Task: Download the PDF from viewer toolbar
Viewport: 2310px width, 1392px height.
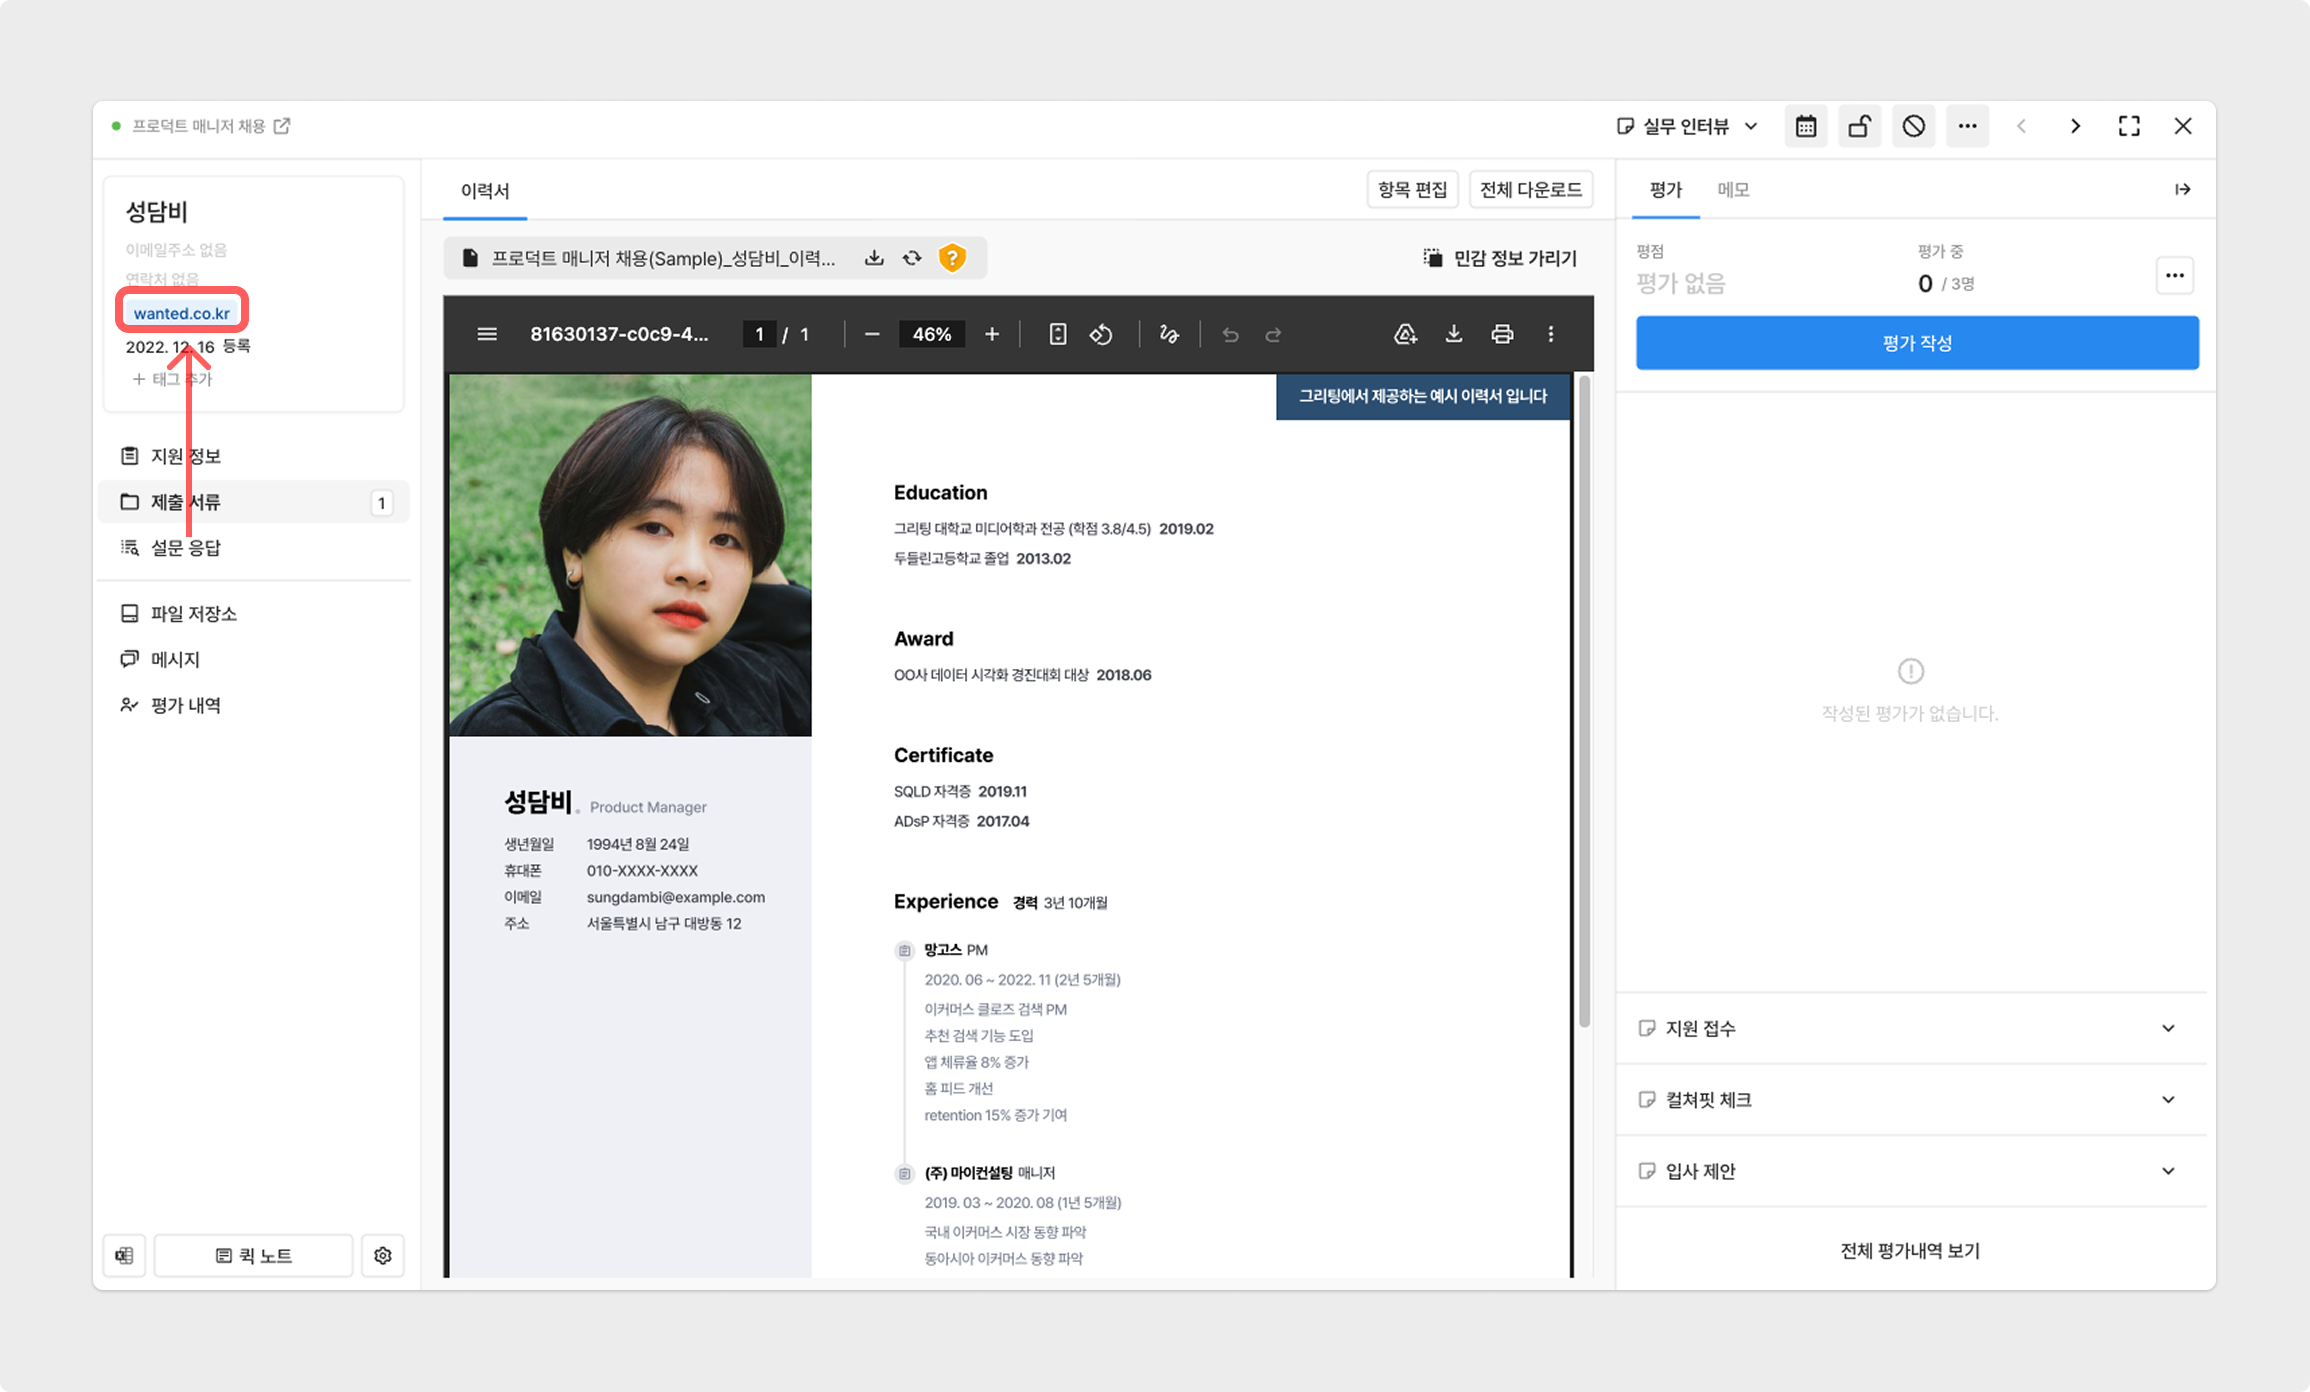Action: 1454,334
